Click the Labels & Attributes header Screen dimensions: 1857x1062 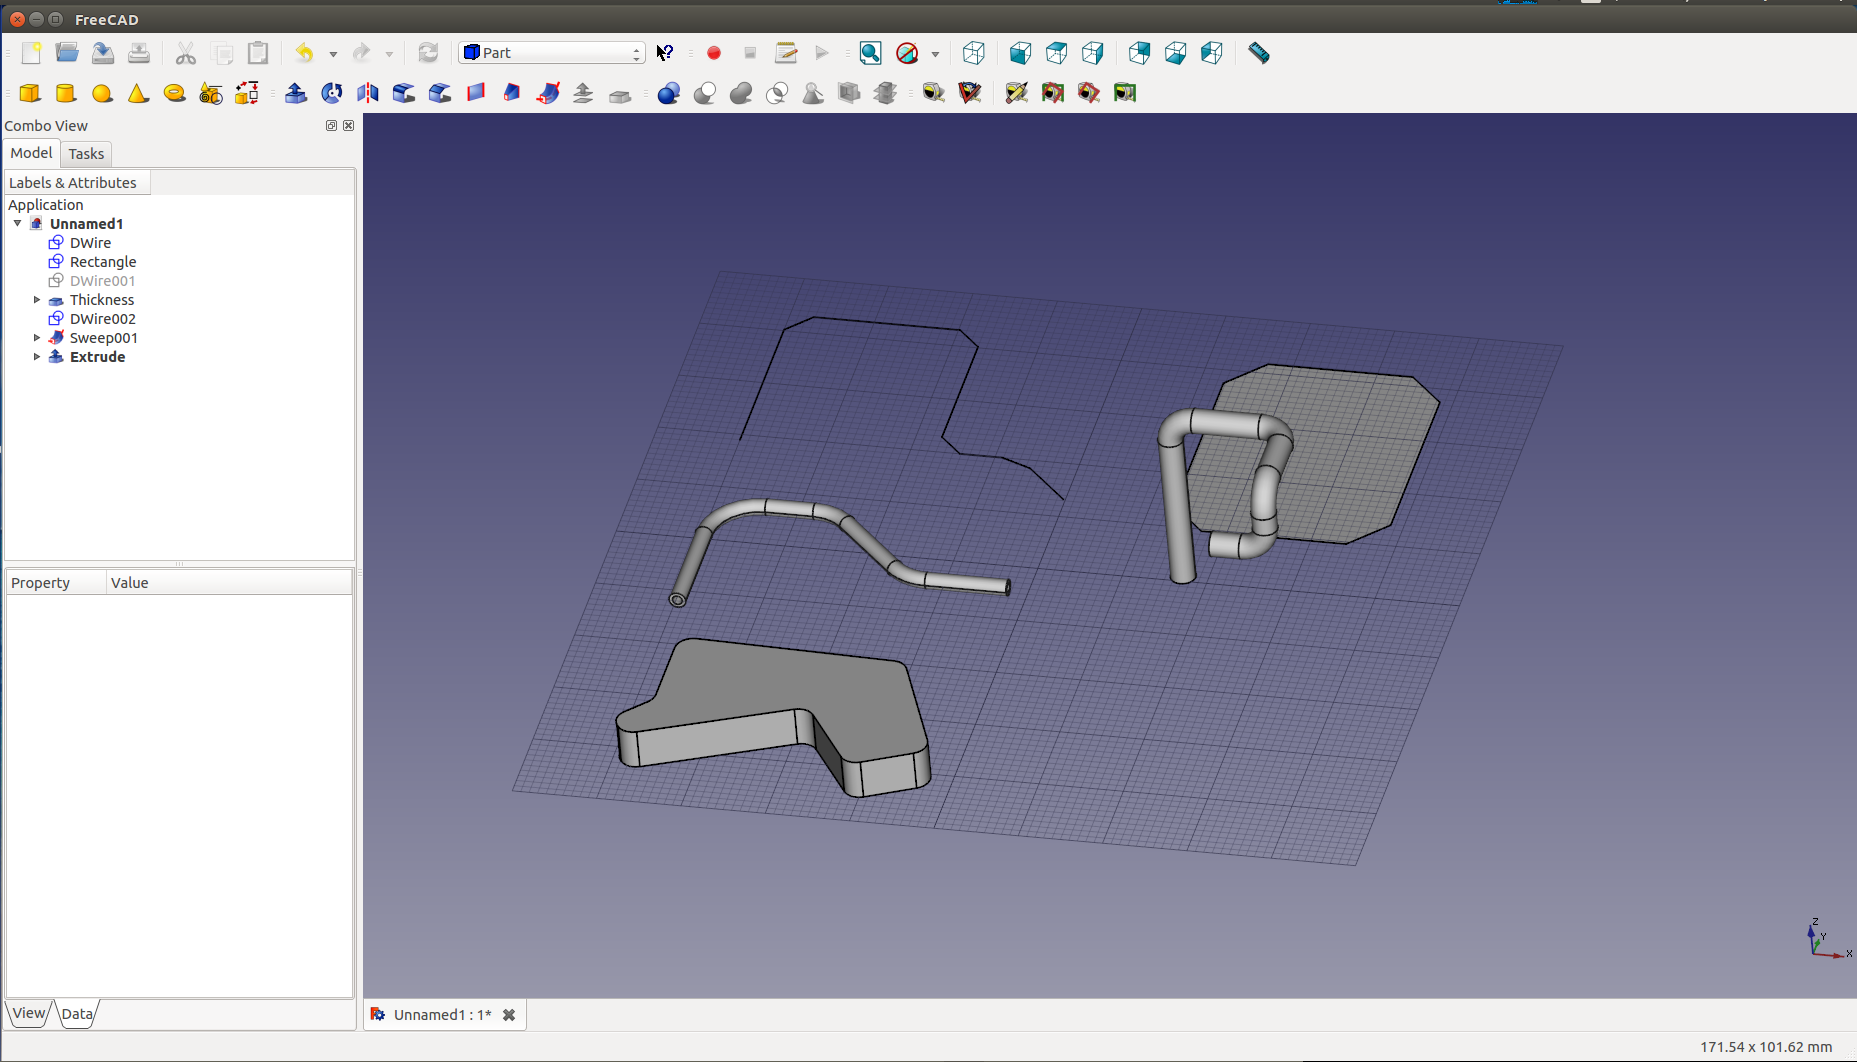coord(73,183)
